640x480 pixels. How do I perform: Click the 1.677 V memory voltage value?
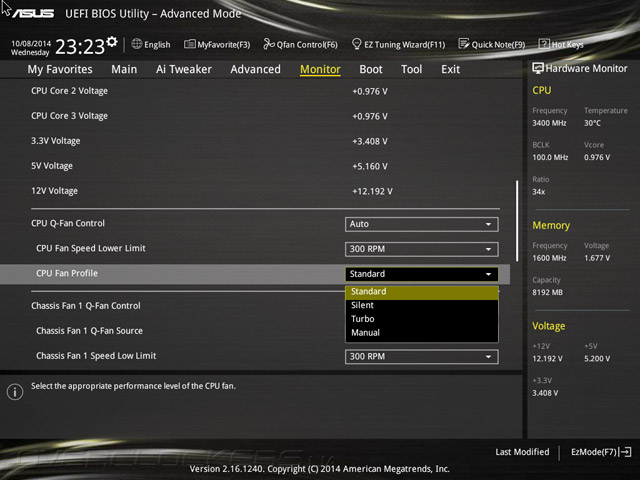point(597,258)
